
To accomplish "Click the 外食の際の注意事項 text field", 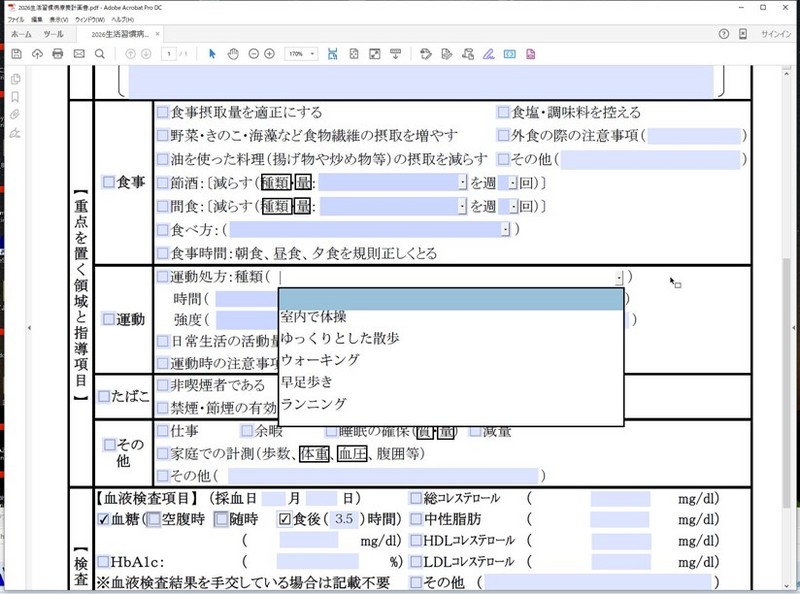I will (694, 136).
